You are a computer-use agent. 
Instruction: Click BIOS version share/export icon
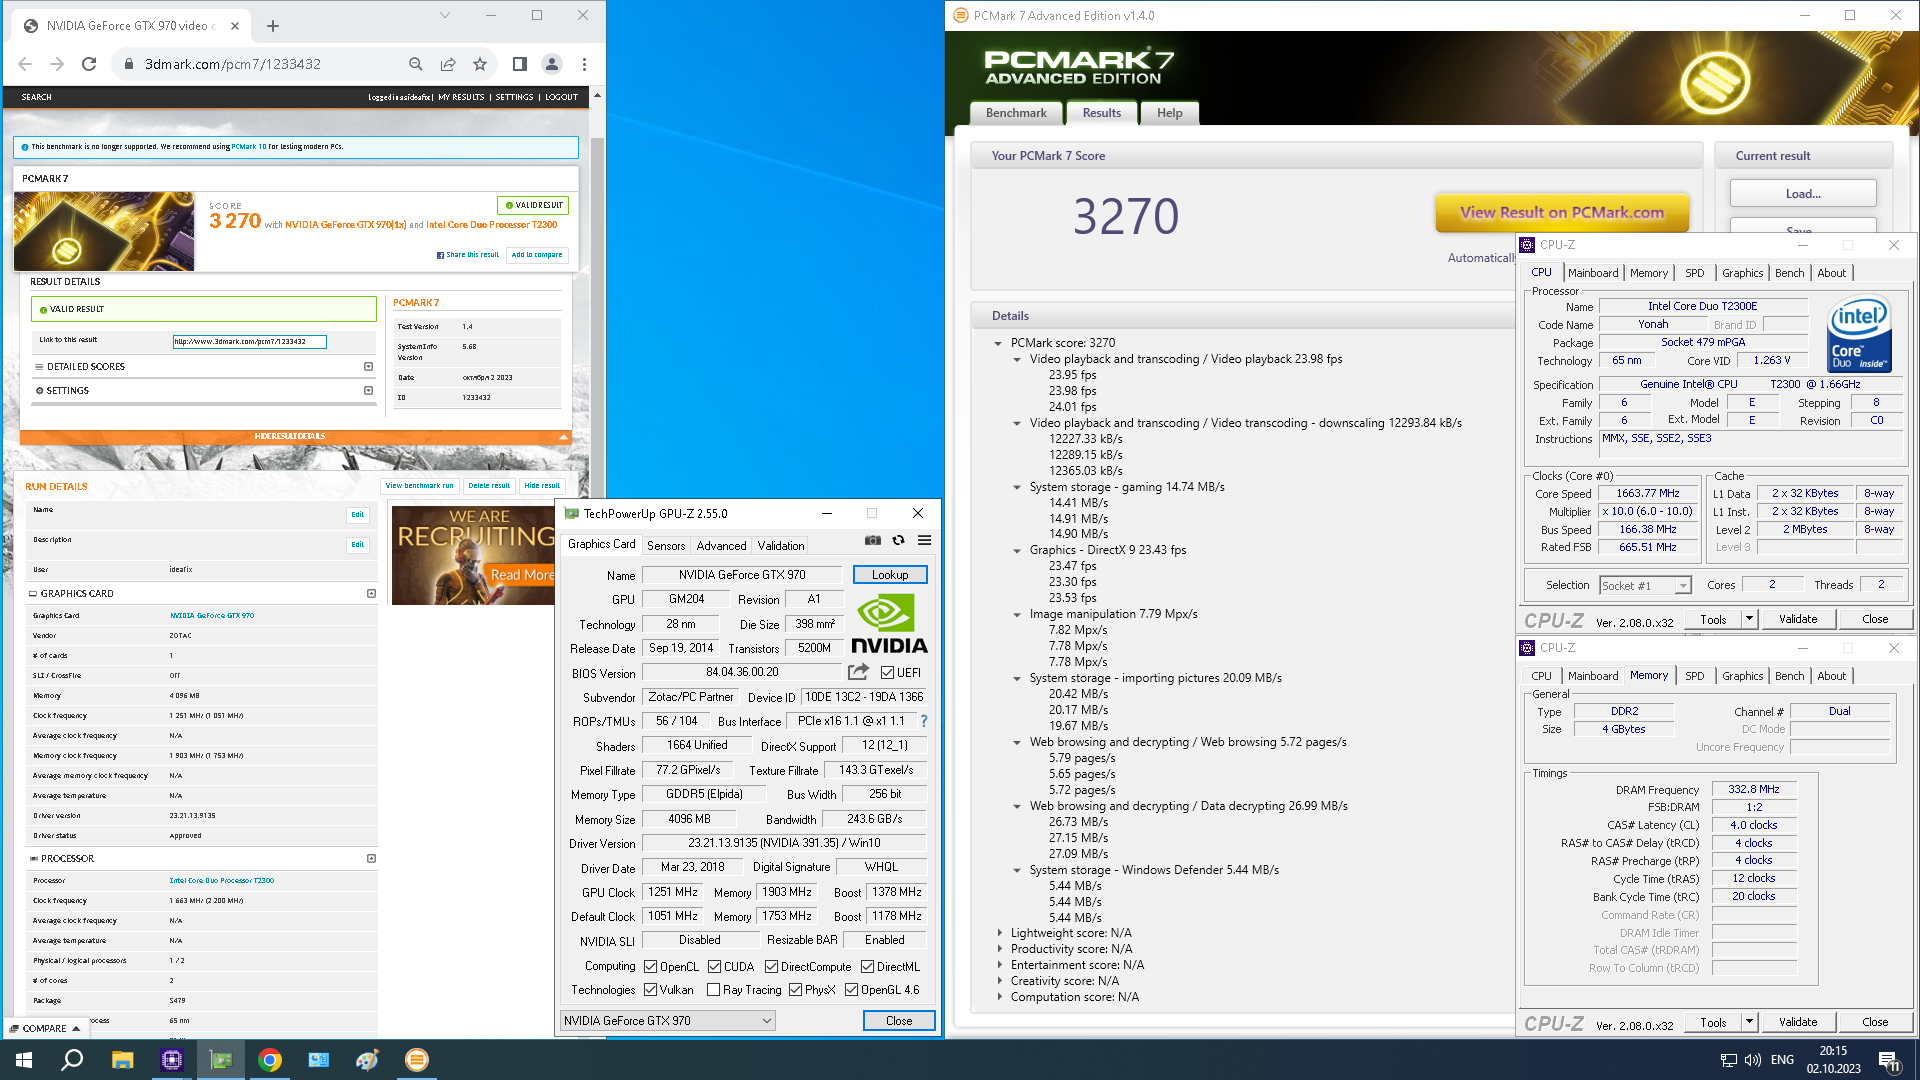point(858,672)
